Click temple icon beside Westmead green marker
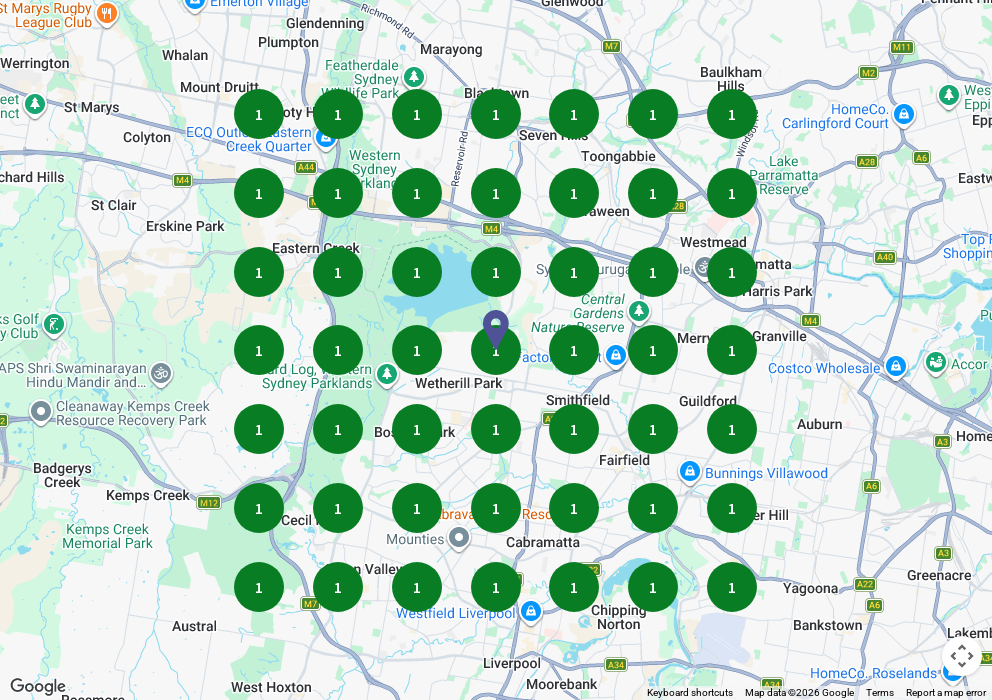 702,268
